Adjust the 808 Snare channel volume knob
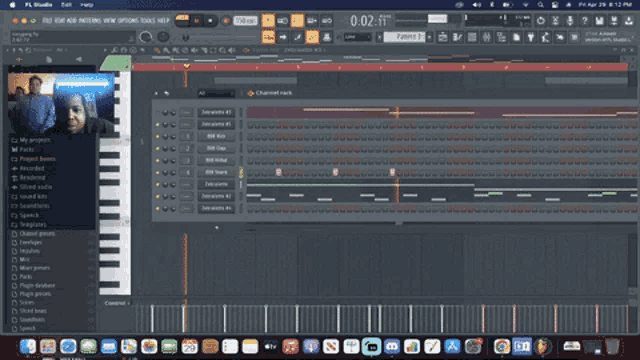The width and height of the screenshot is (640, 360). (x=173, y=173)
